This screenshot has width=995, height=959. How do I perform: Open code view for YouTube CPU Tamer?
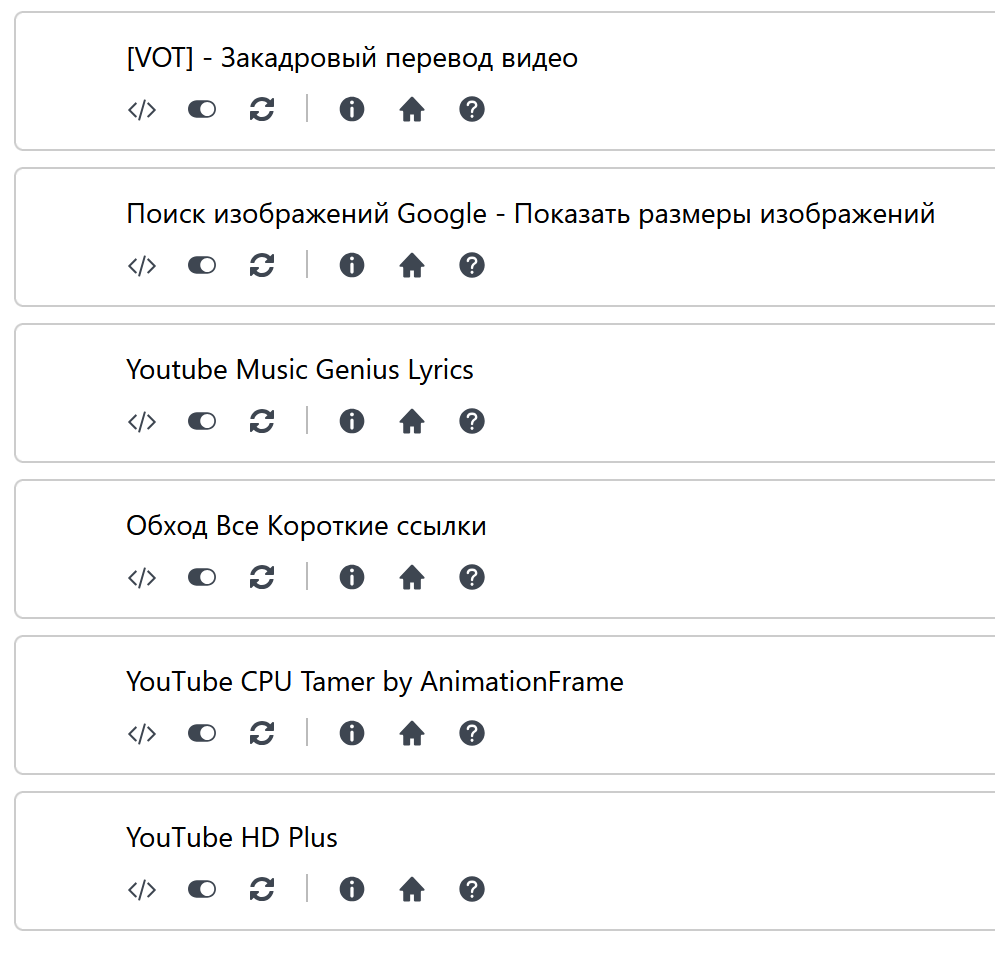coord(142,734)
